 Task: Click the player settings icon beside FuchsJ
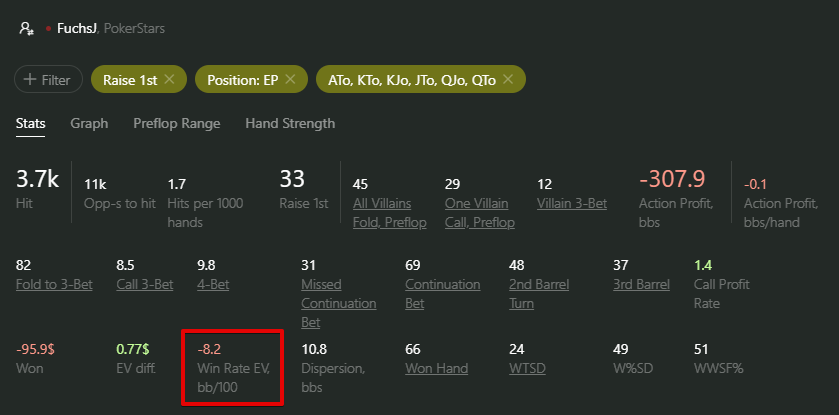coord(26,28)
